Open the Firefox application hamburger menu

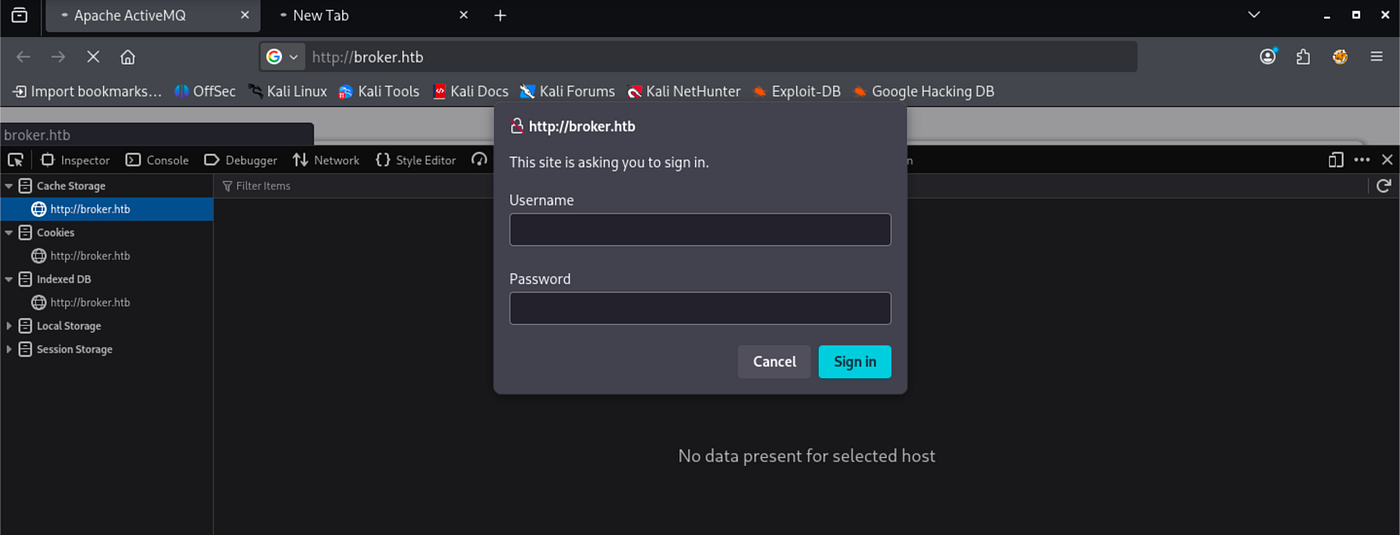pyautogui.click(x=1376, y=57)
